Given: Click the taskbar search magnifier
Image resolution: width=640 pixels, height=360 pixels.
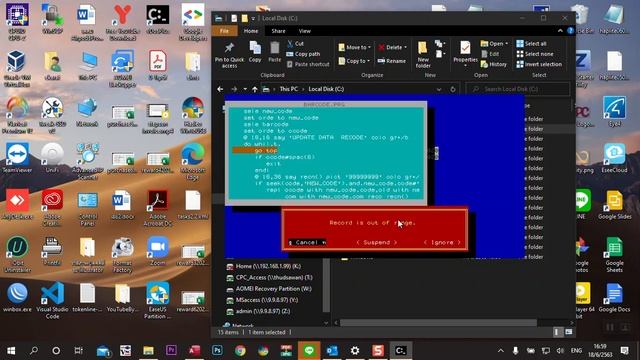Looking at the screenshot, I should click(x=33, y=350).
